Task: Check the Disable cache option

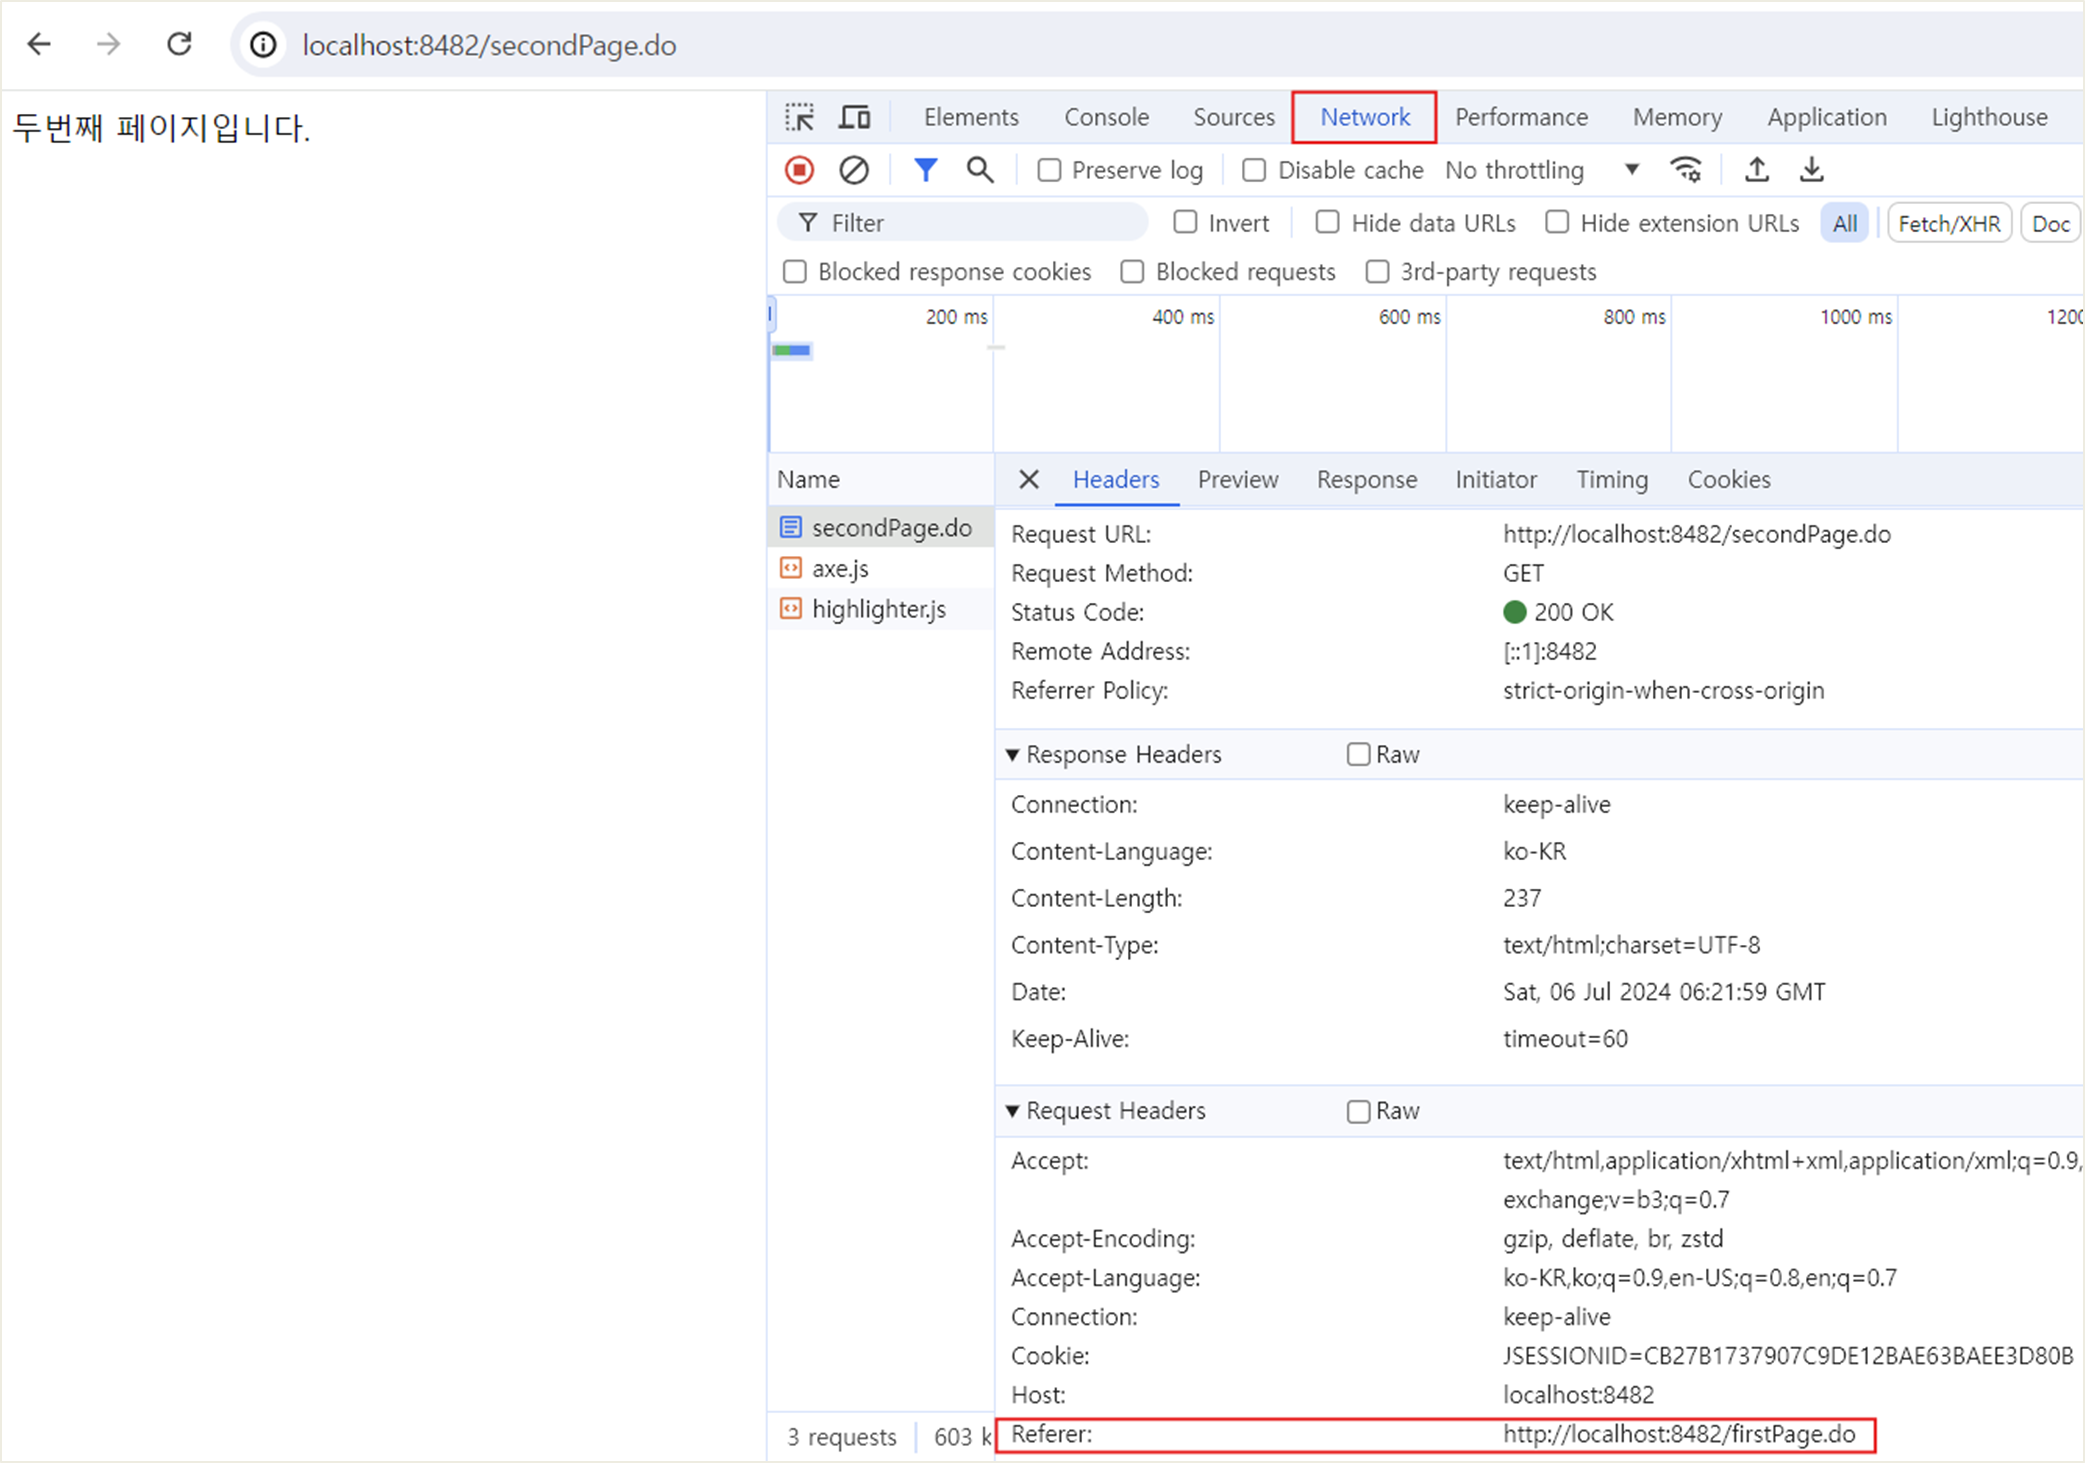Action: pos(1254,170)
